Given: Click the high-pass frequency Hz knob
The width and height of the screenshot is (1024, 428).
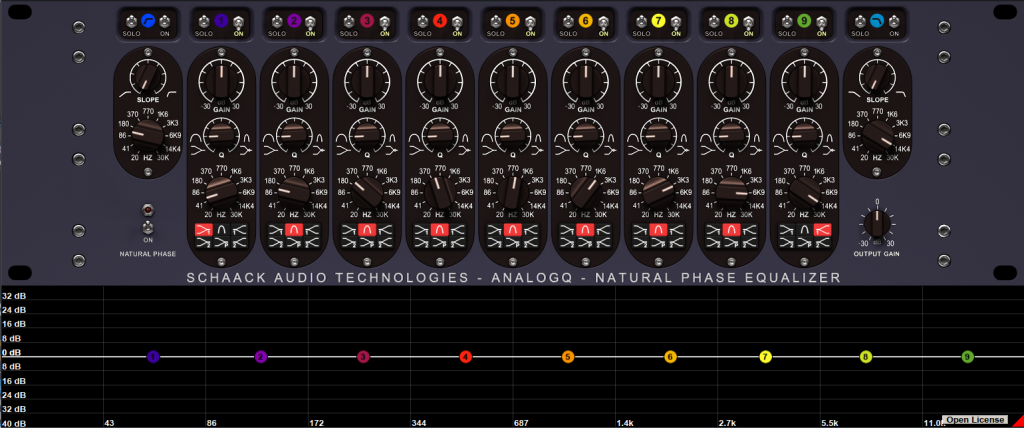Looking at the screenshot, I should (x=148, y=136).
